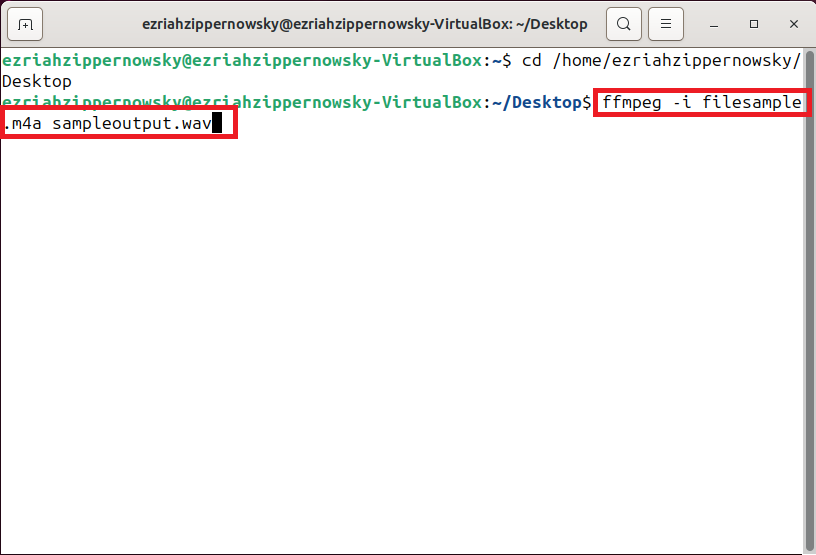Click the 'Desktop' wrapped line text
Viewport: 816px width, 555px height.
click(x=36, y=82)
